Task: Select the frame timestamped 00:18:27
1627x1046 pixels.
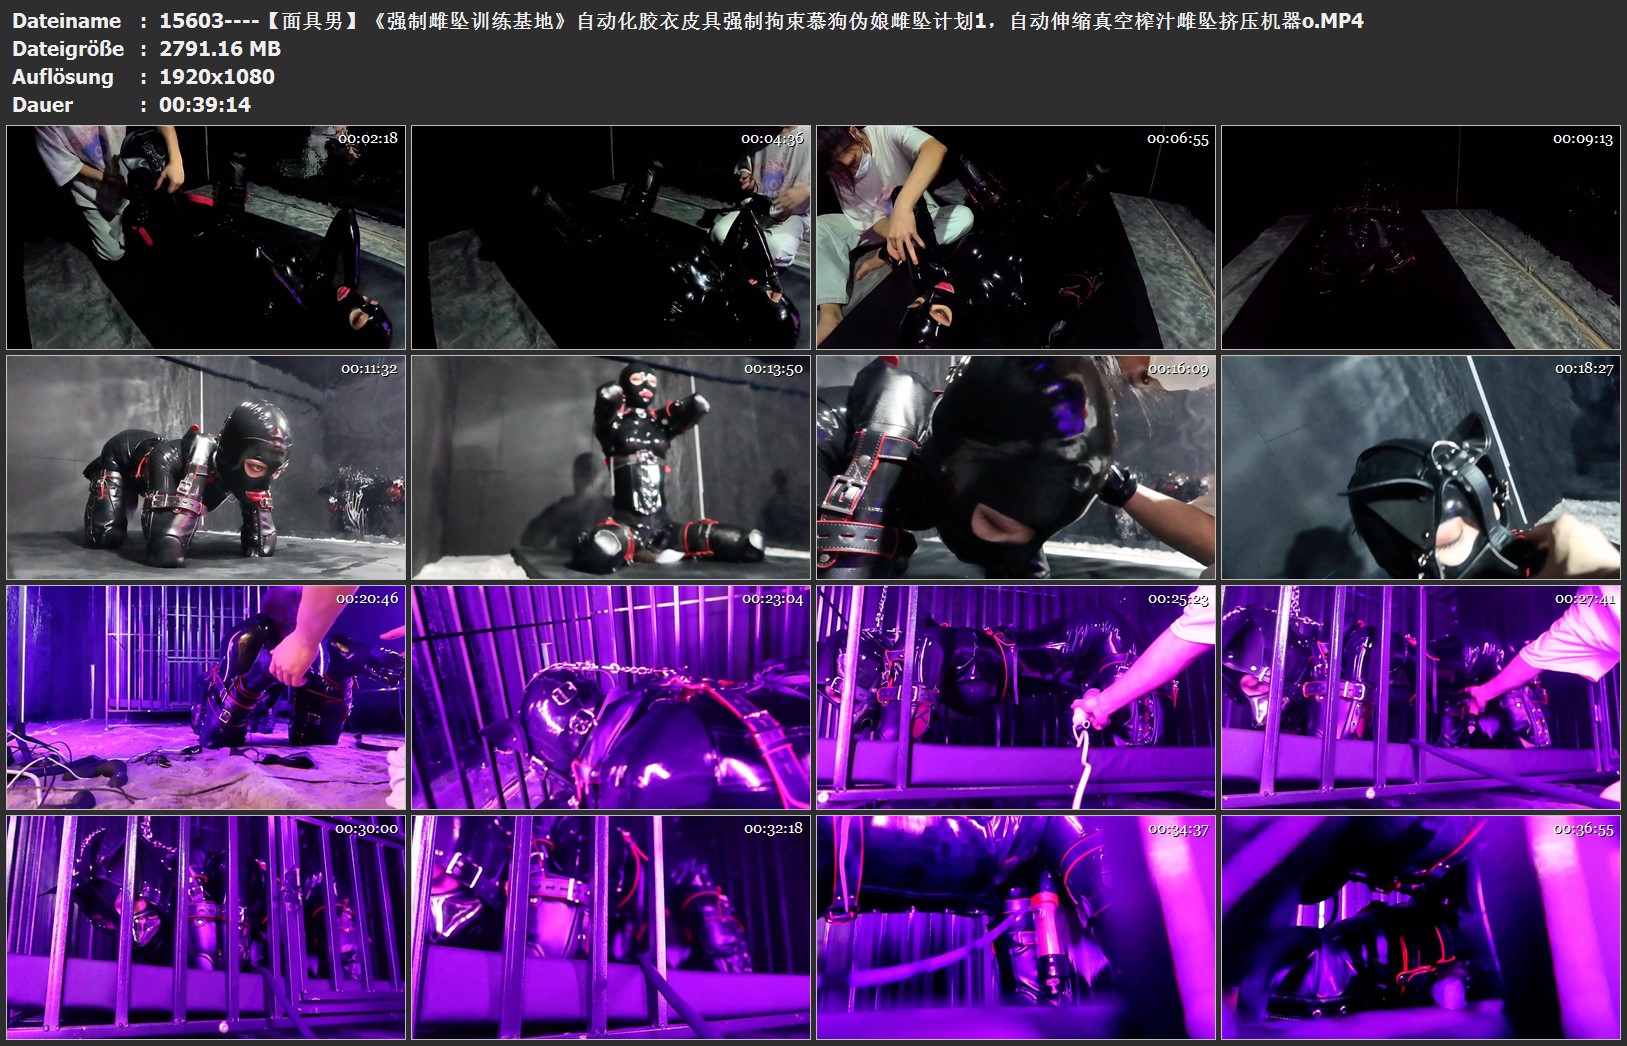Action: [x=1420, y=467]
